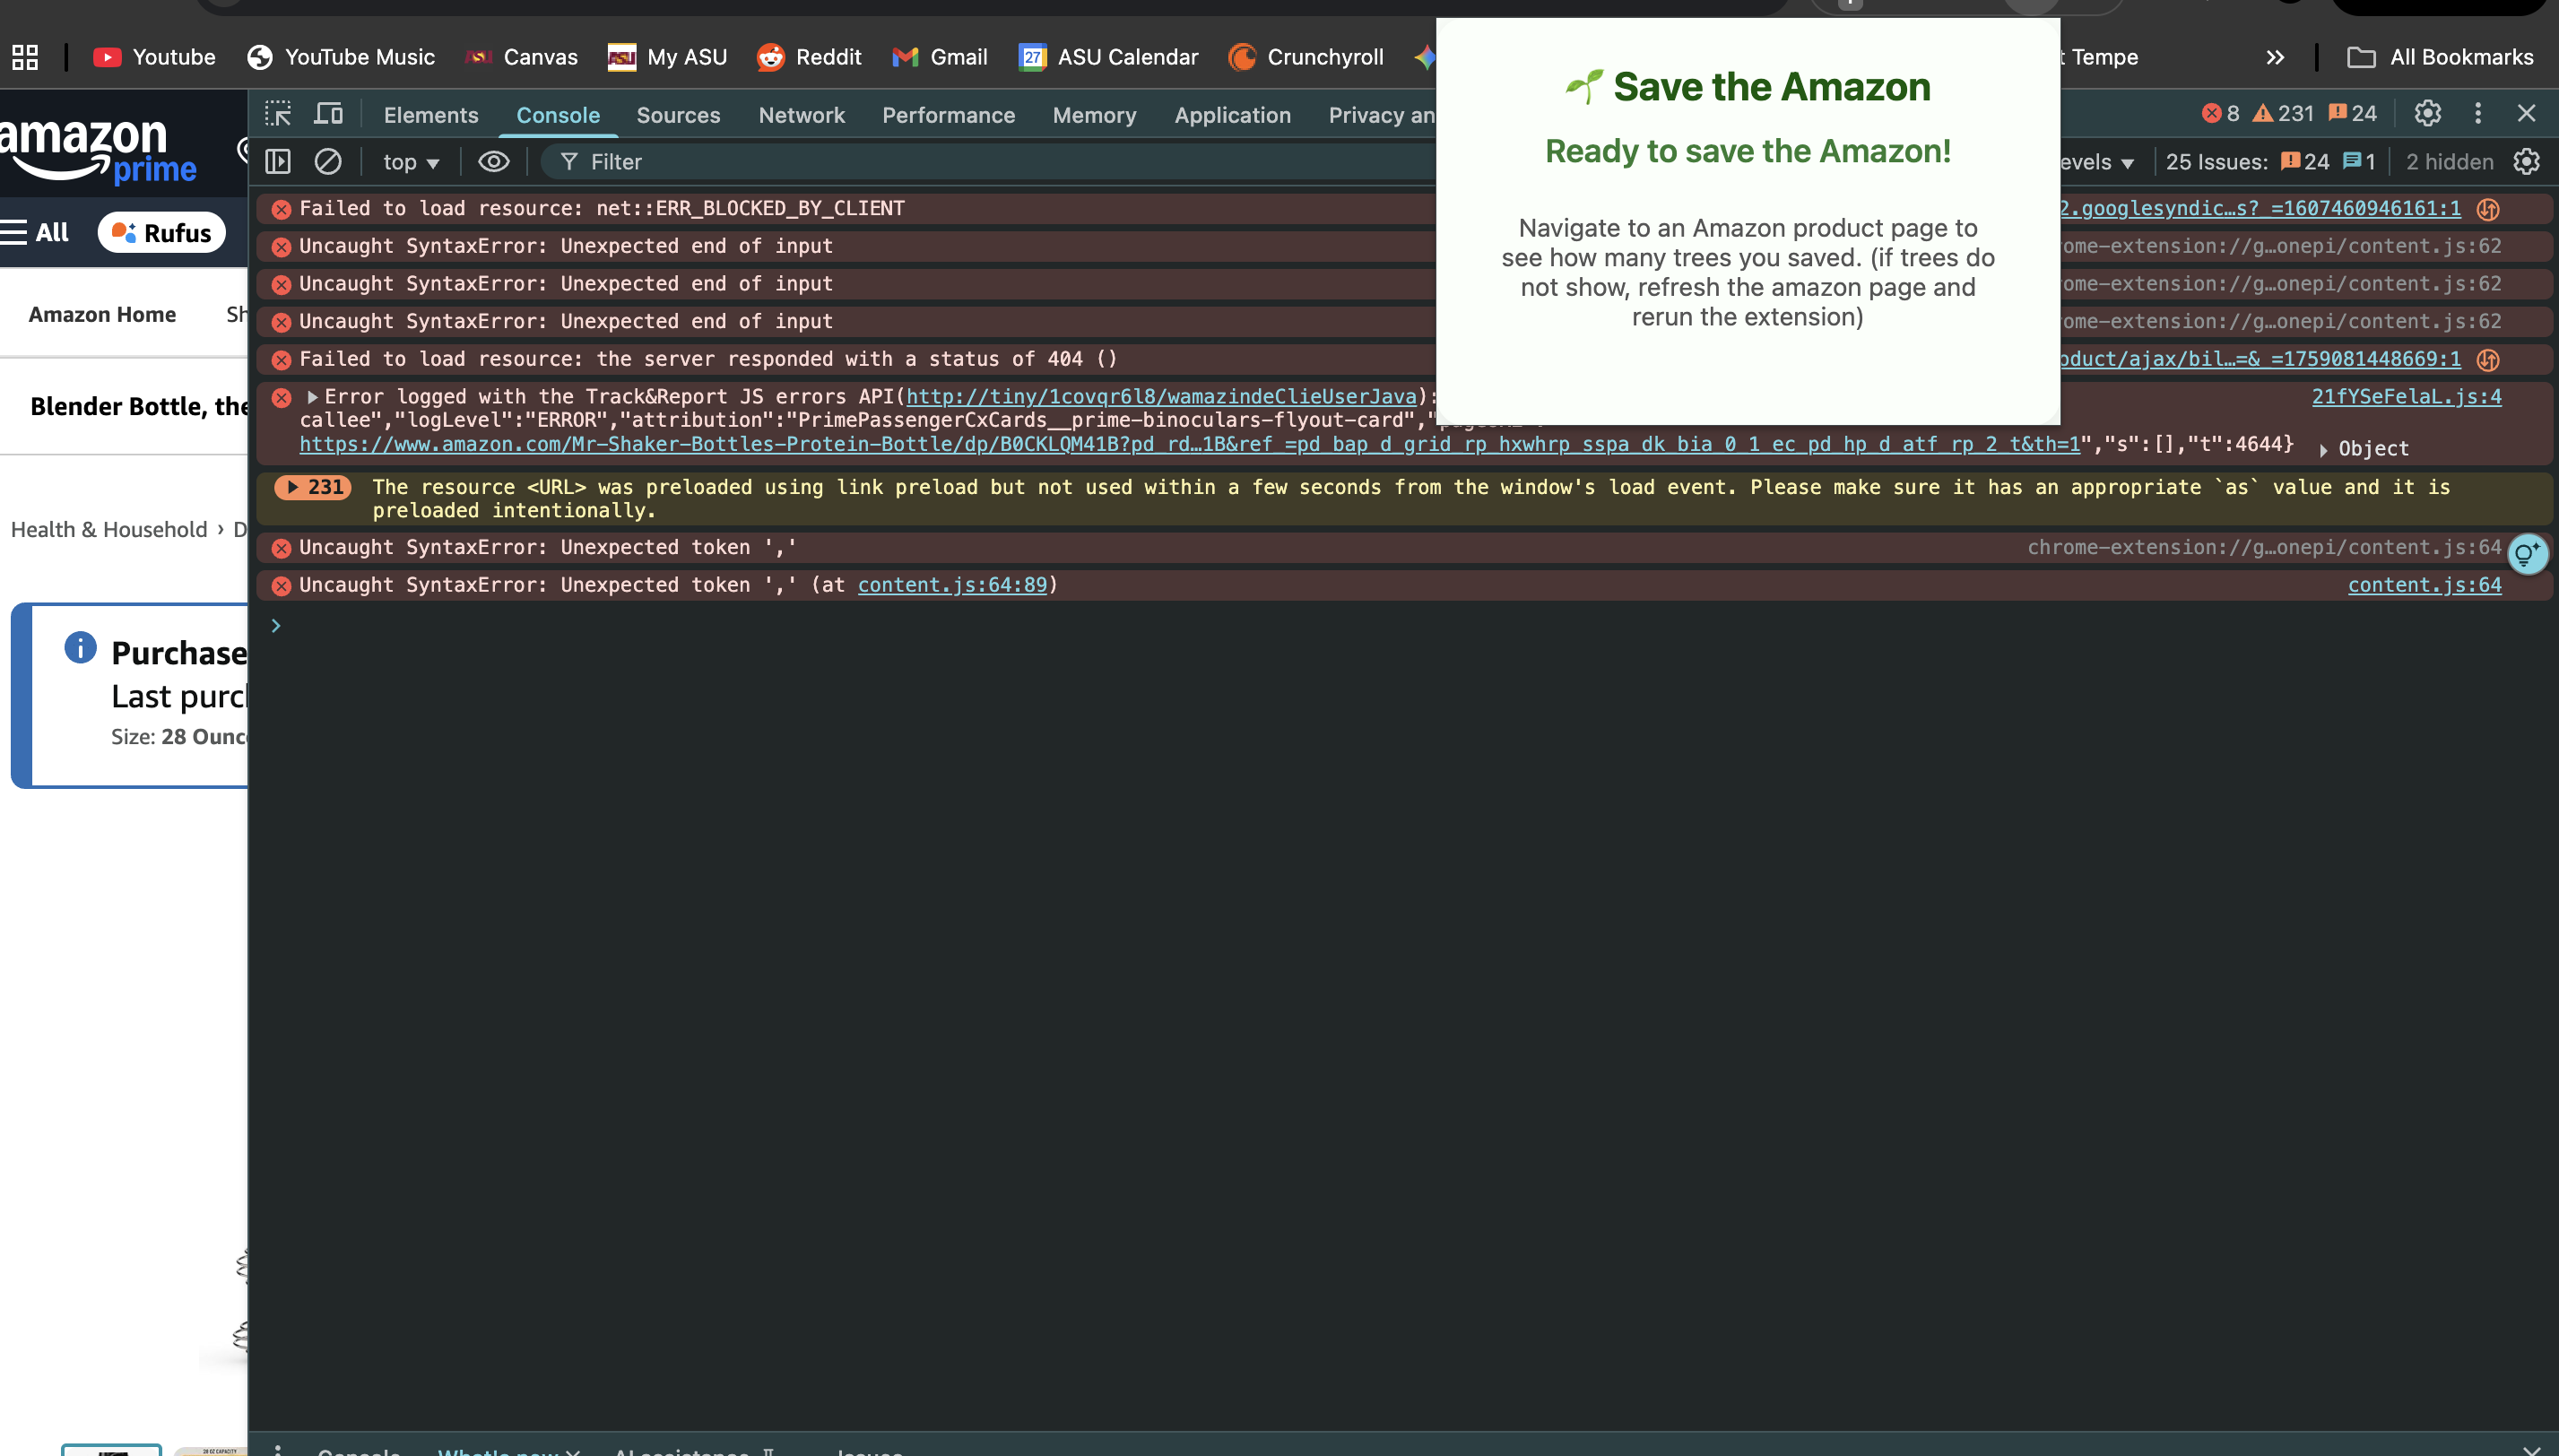Expand the Track&Report error log entry
The image size is (2559, 1456).
312,397
